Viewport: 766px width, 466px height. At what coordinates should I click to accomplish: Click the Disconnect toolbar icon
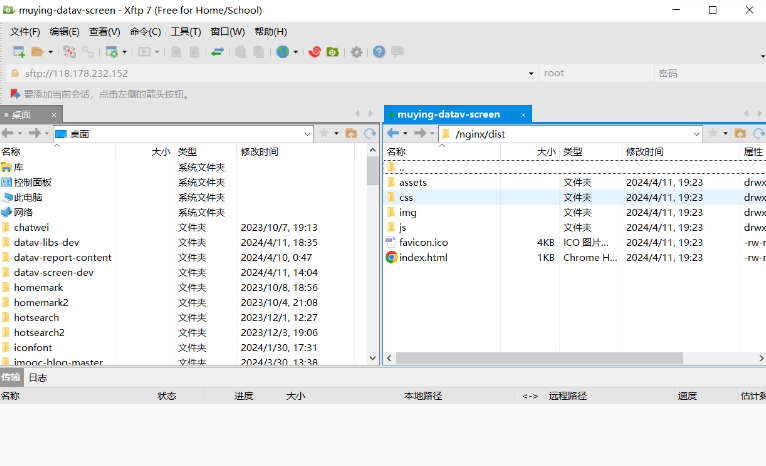[69, 51]
